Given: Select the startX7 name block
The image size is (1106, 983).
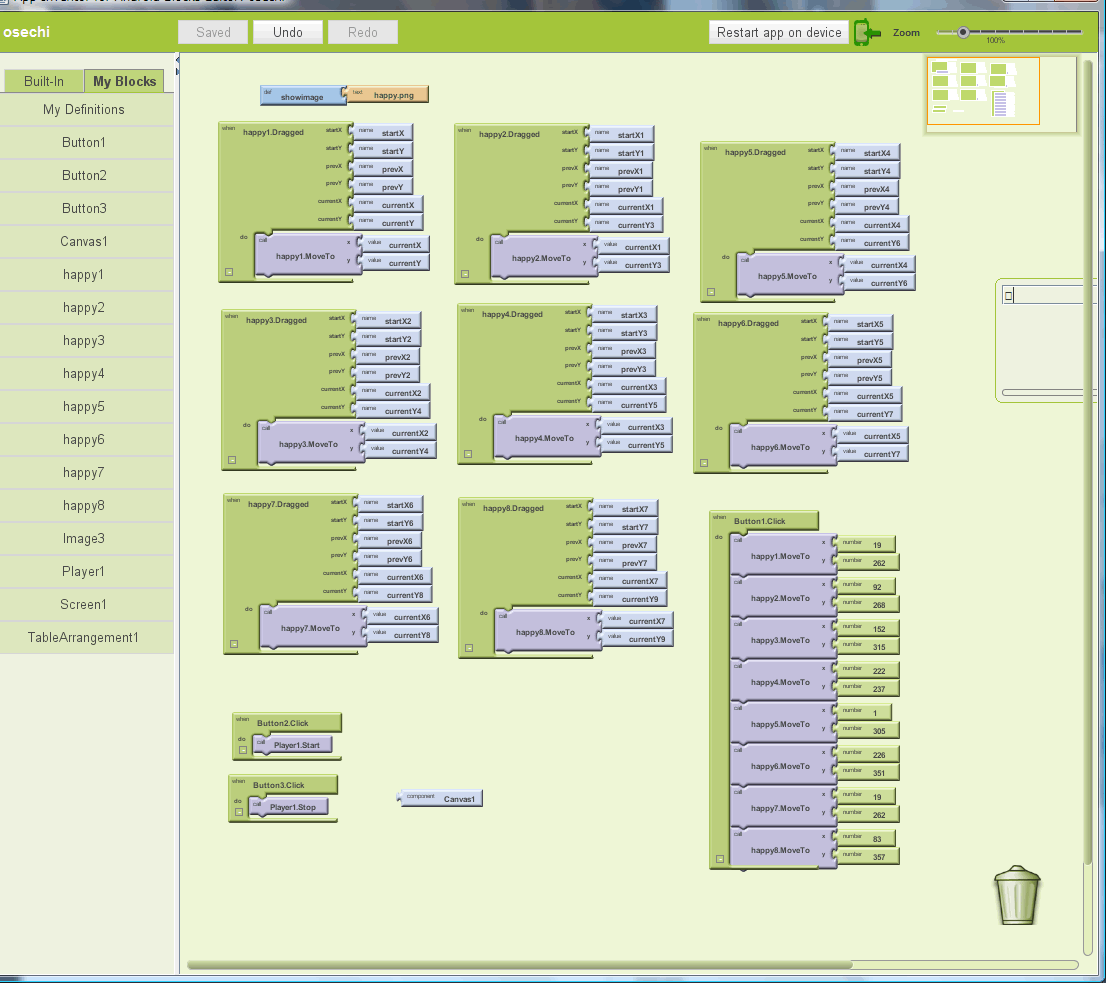Looking at the screenshot, I should (x=624, y=508).
